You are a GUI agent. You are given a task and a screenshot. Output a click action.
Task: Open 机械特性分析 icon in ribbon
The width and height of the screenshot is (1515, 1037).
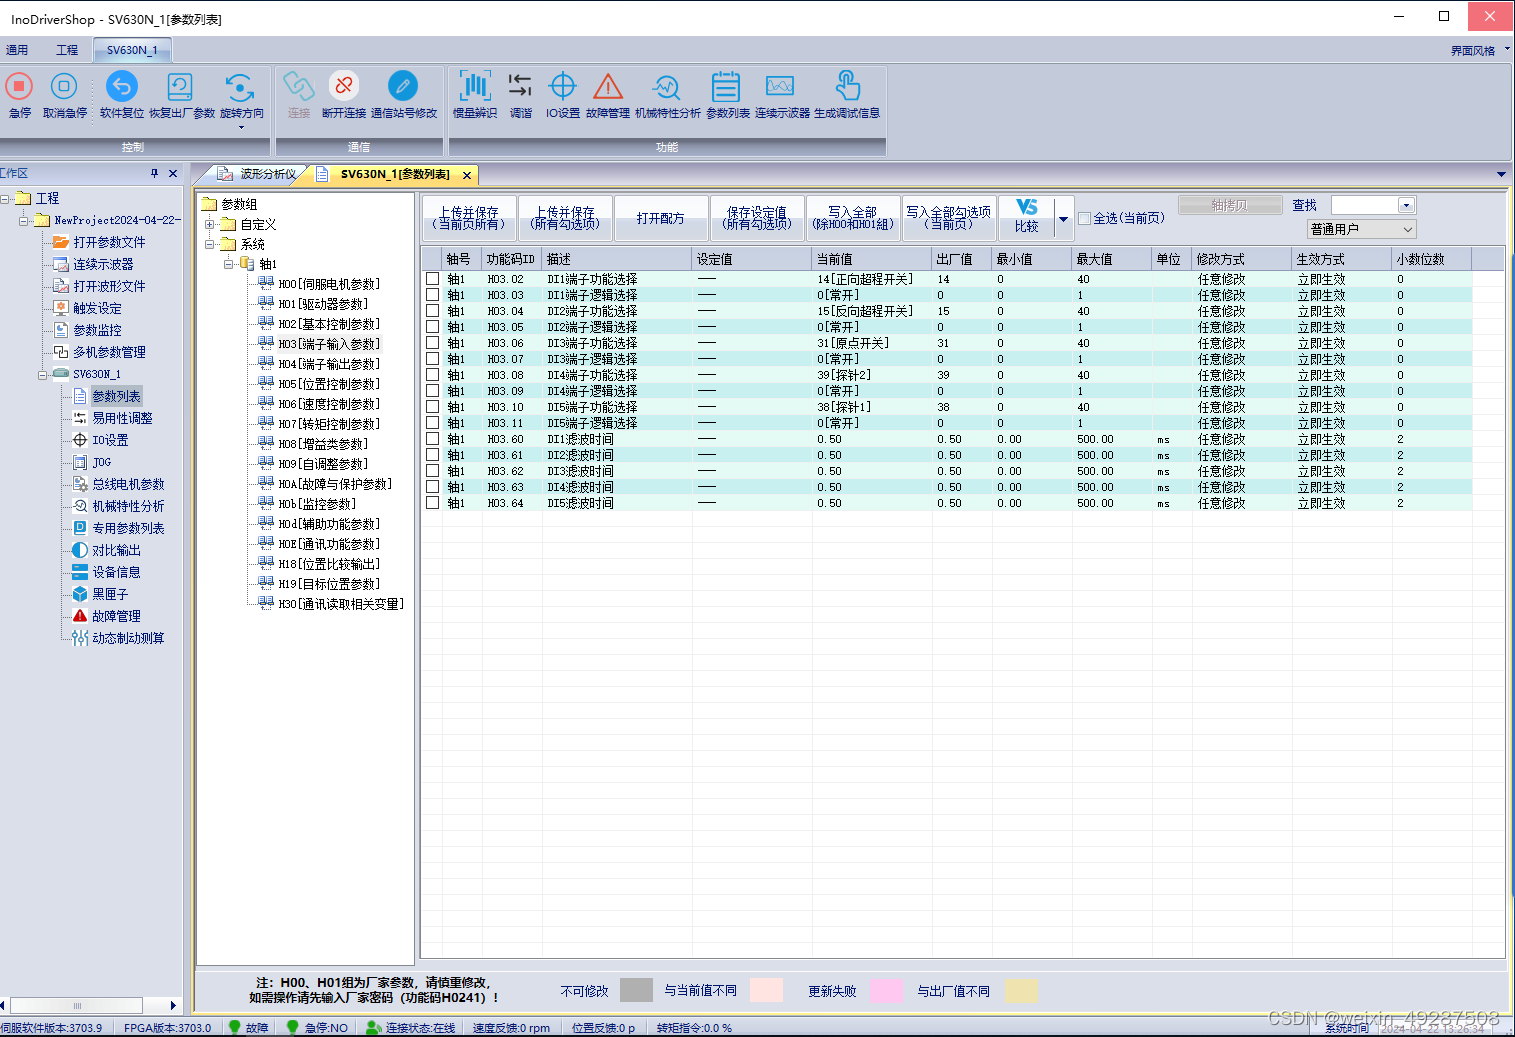click(x=667, y=87)
